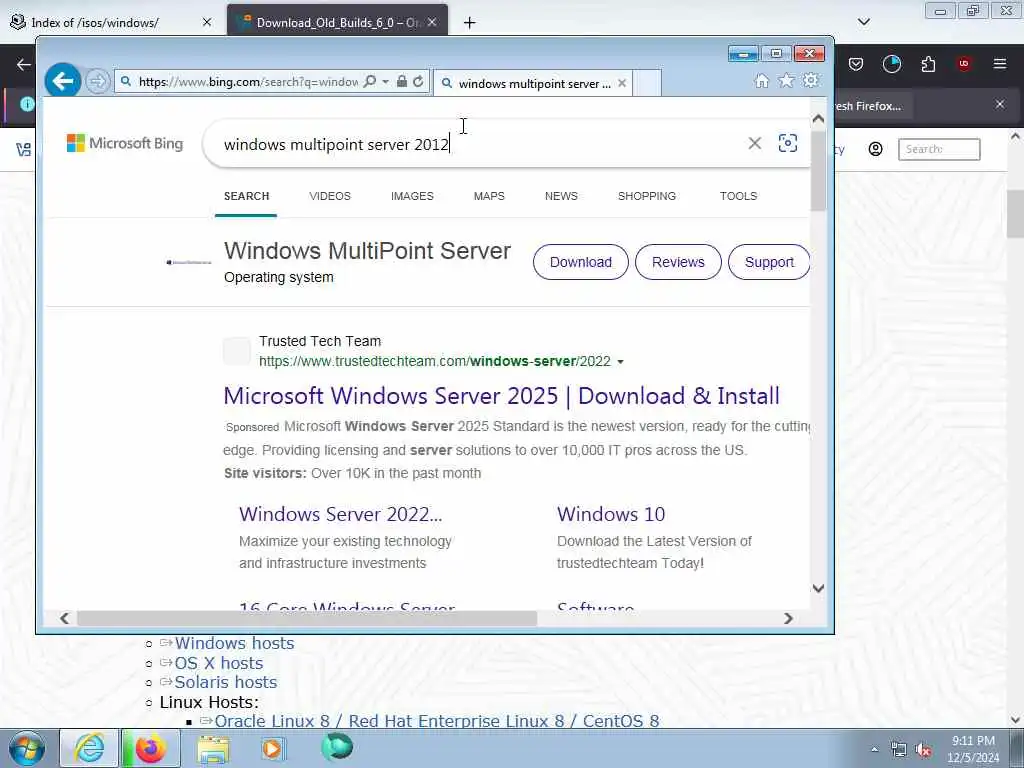Viewport: 1024px width, 768px height.
Task: Click the account user icon on the Firefox page
Action: tap(875, 149)
